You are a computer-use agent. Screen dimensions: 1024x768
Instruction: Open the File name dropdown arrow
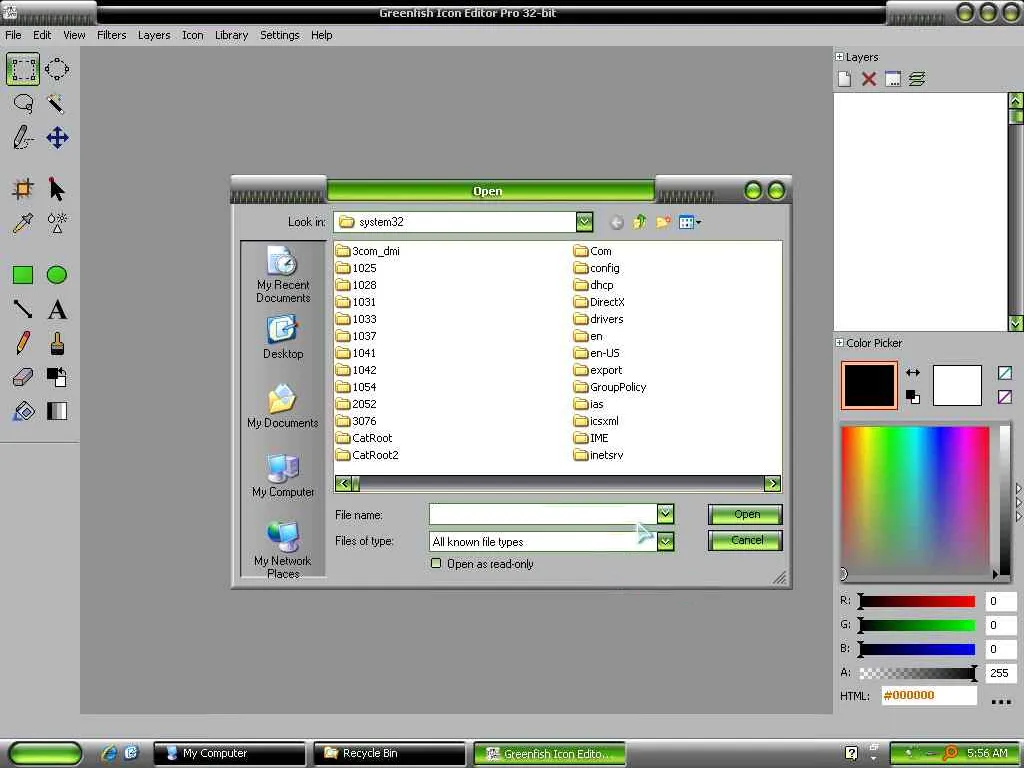[x=665, y=514]
